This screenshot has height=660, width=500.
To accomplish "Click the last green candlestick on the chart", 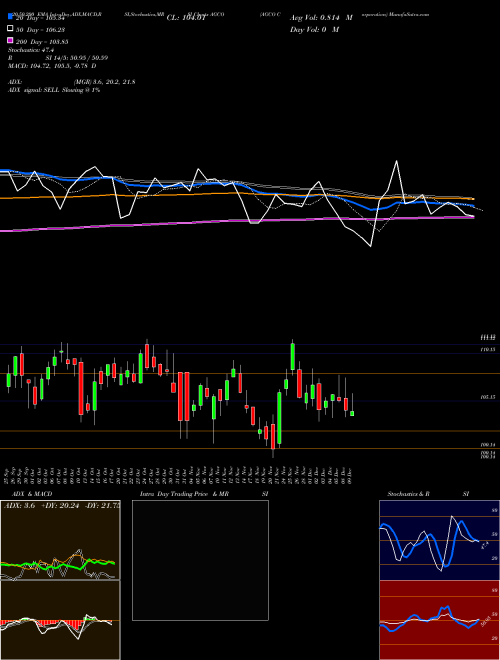I will tap(352, 414).
